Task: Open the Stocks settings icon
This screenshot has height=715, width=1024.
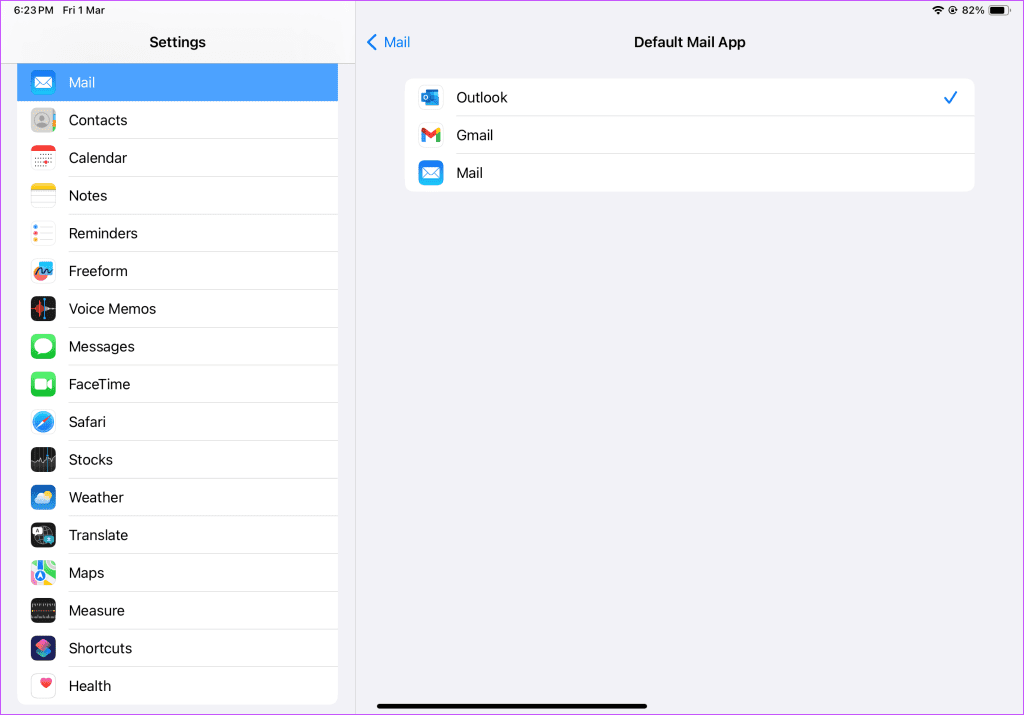Action: coord(43,459)
